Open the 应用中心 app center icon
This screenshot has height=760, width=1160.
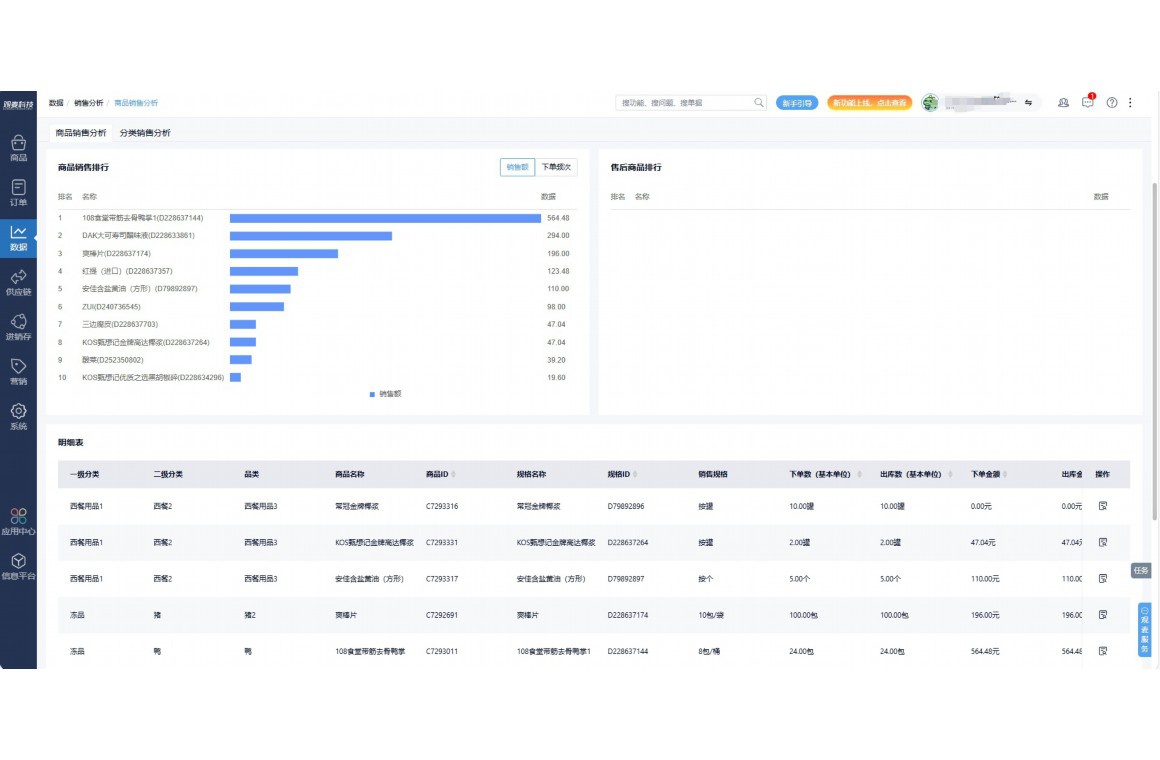pos(18,521)
